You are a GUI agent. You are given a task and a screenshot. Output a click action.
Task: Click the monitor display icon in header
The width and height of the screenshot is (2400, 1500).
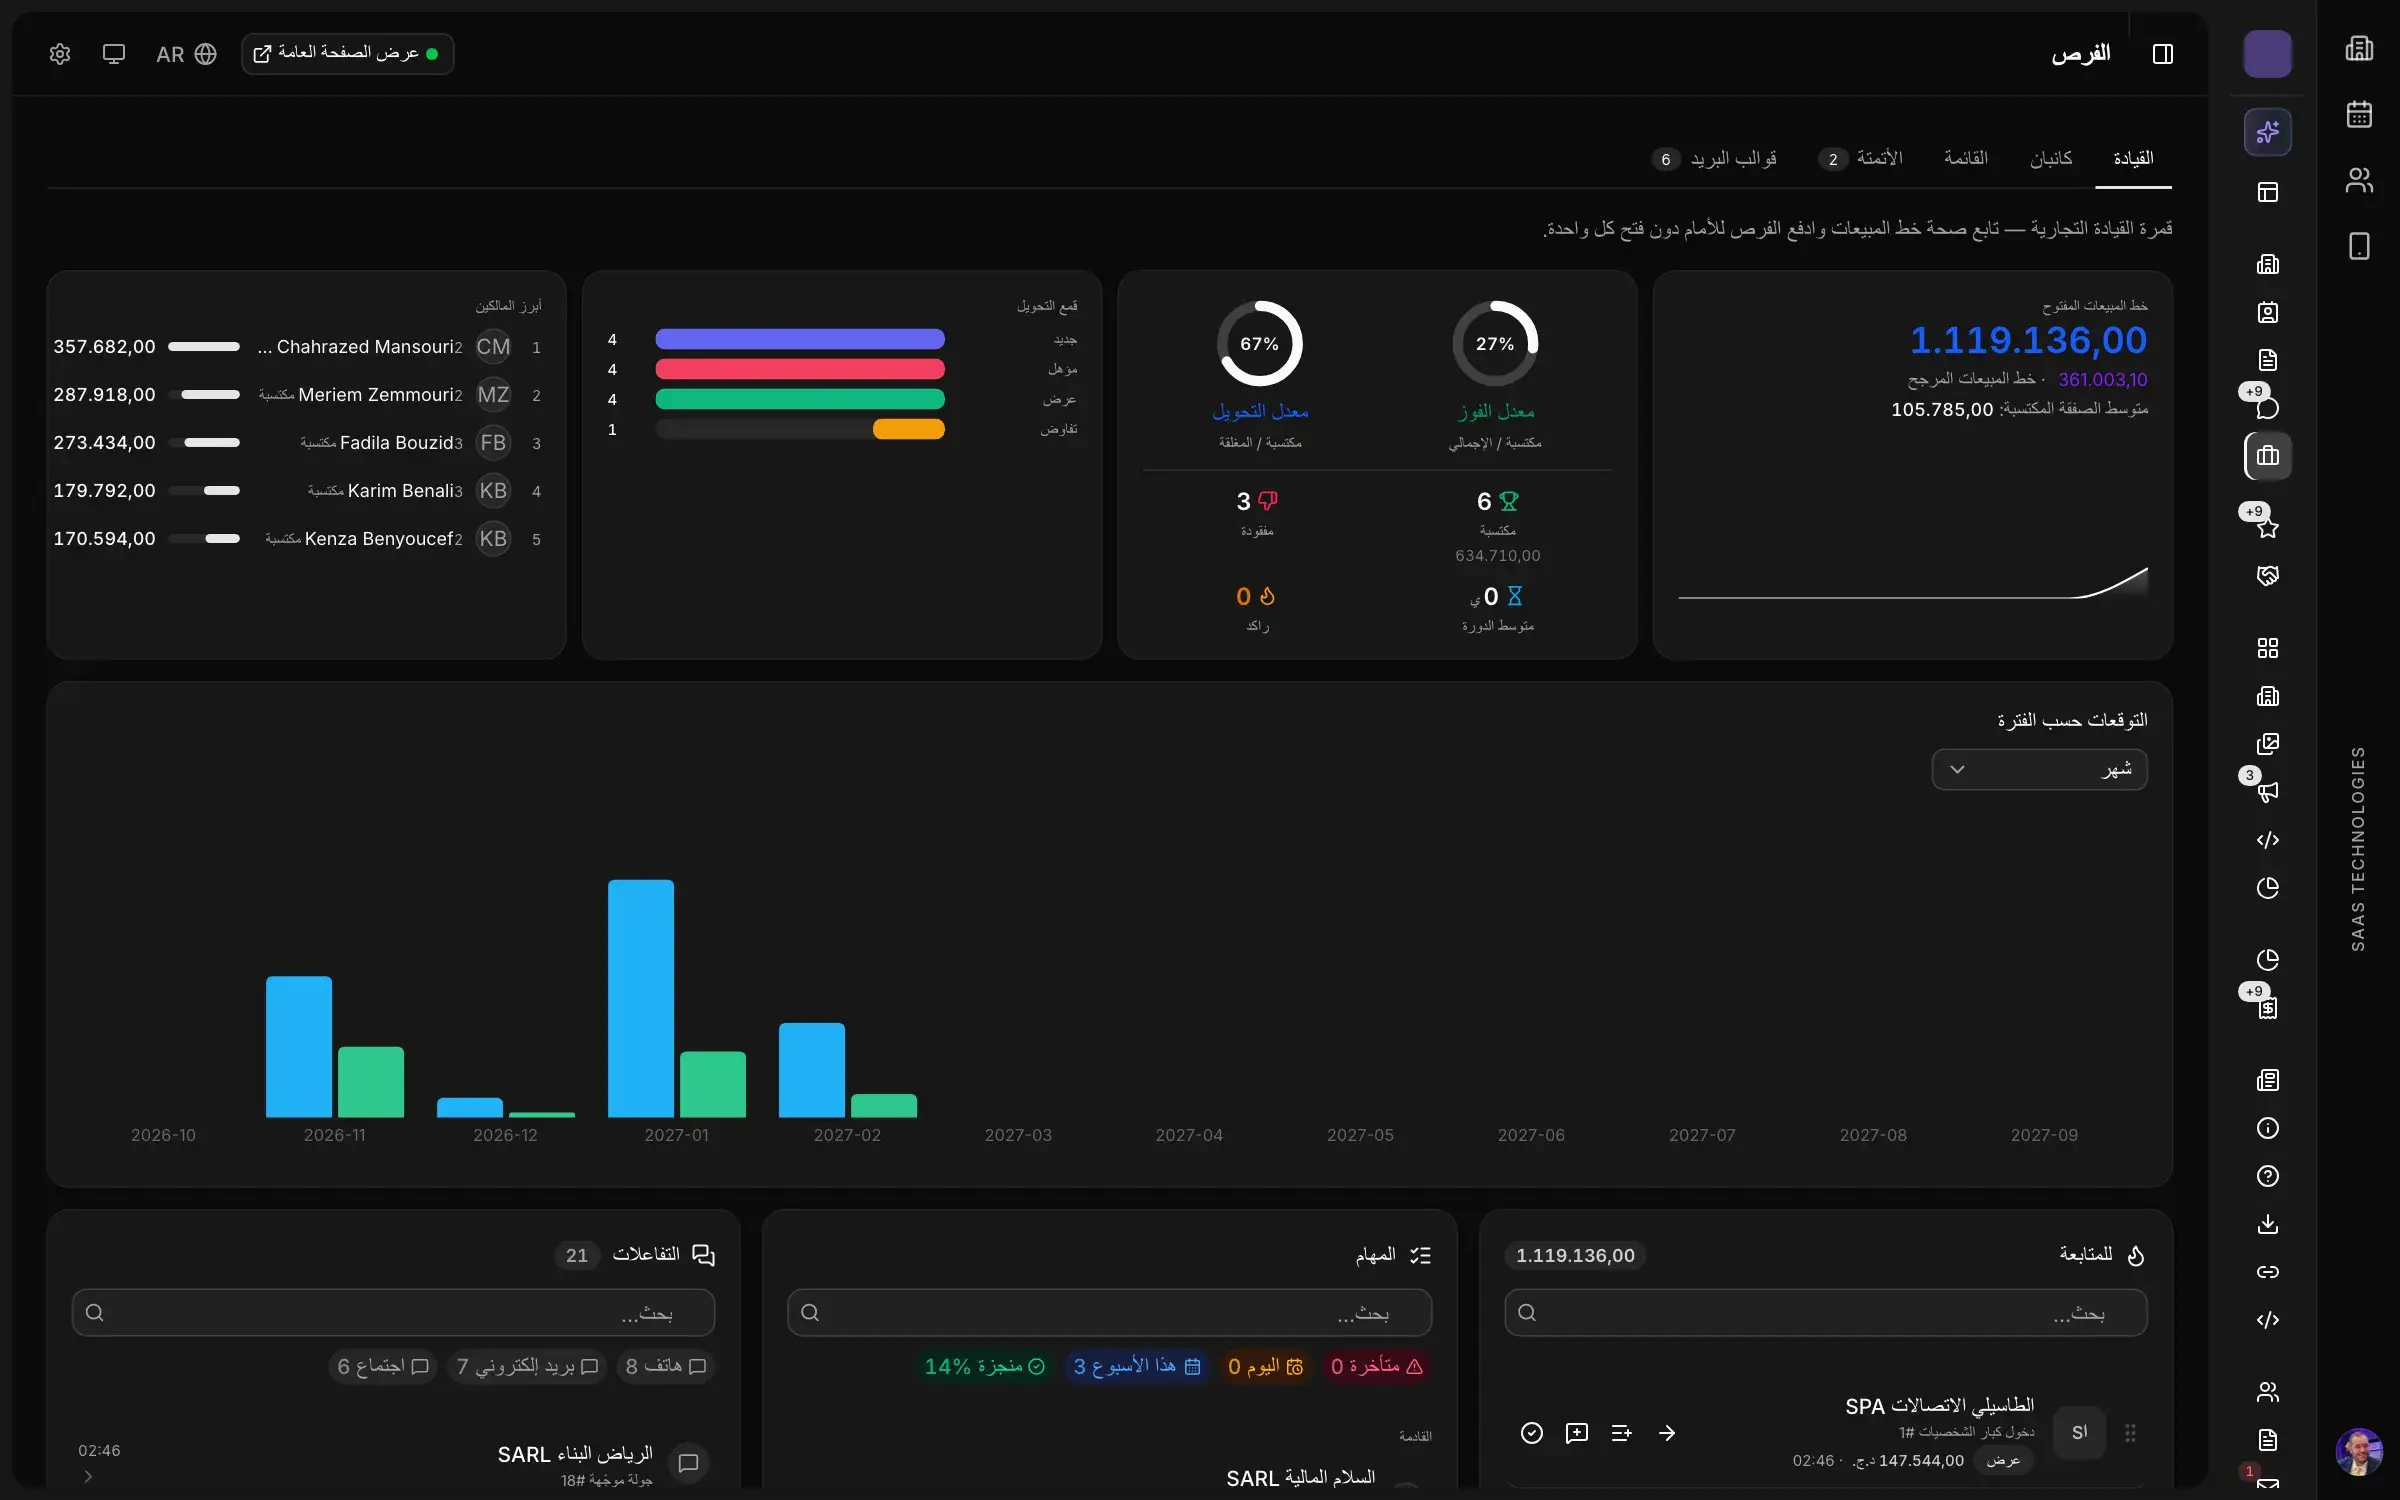coord(114,54)
